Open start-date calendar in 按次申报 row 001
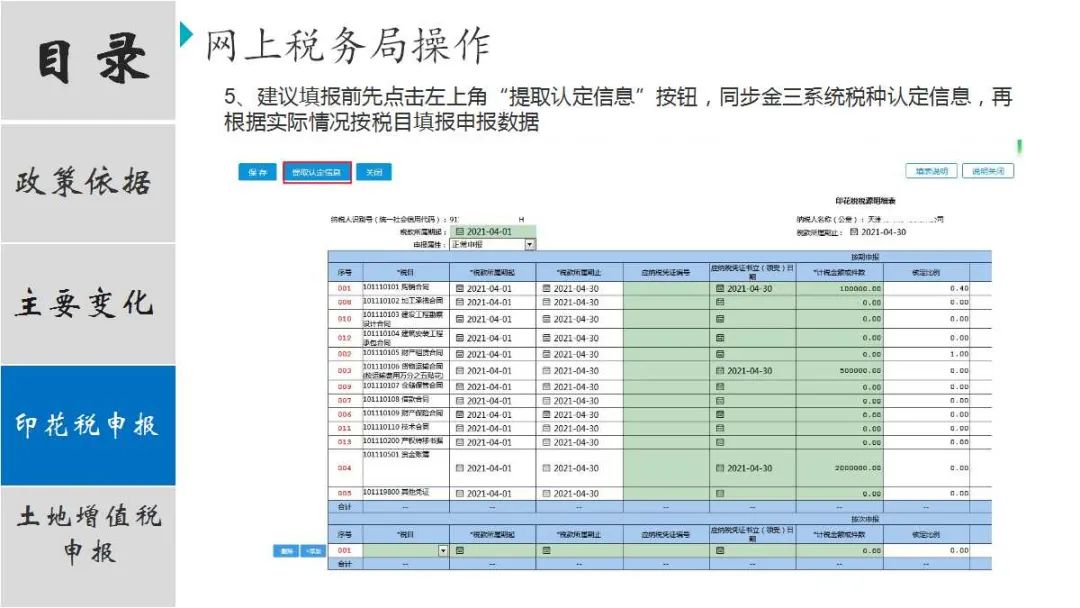This screenshot has width=1080, height=608. click(460, 551)
